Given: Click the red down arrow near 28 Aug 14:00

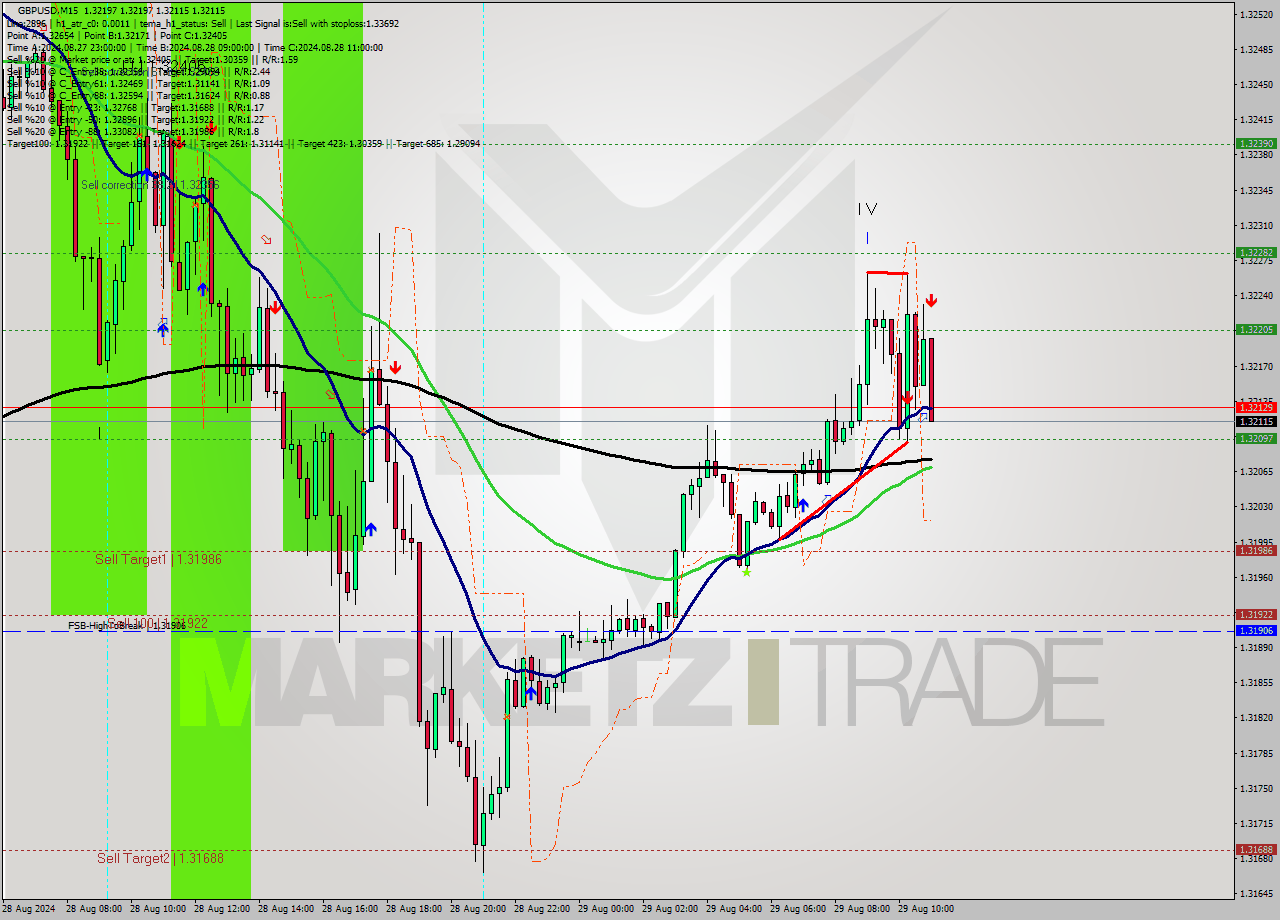Looking at the screenshot, I should [x=274, y=308].
